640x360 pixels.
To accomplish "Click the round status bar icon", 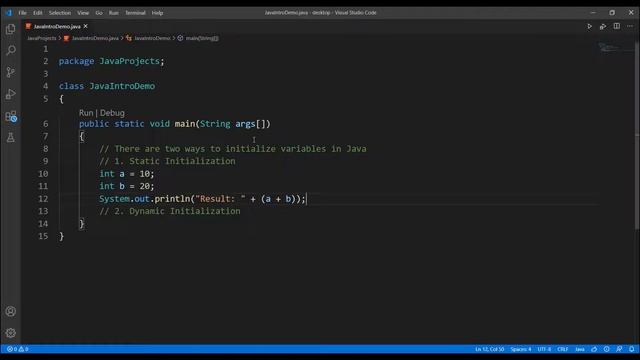I will [607, 349].
